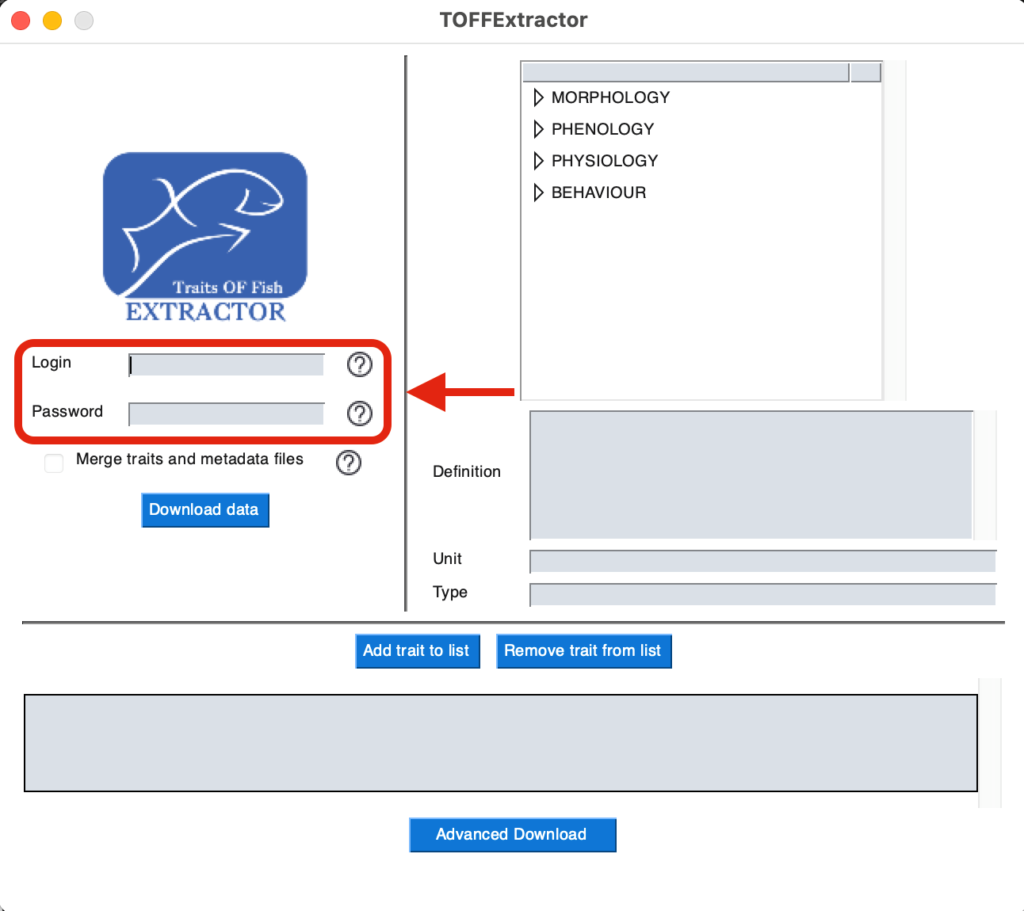Screen dimensions: 1024x911
Task: Expand the PHENOLOGY disclosure triangle
Action: tap(538, 129)
